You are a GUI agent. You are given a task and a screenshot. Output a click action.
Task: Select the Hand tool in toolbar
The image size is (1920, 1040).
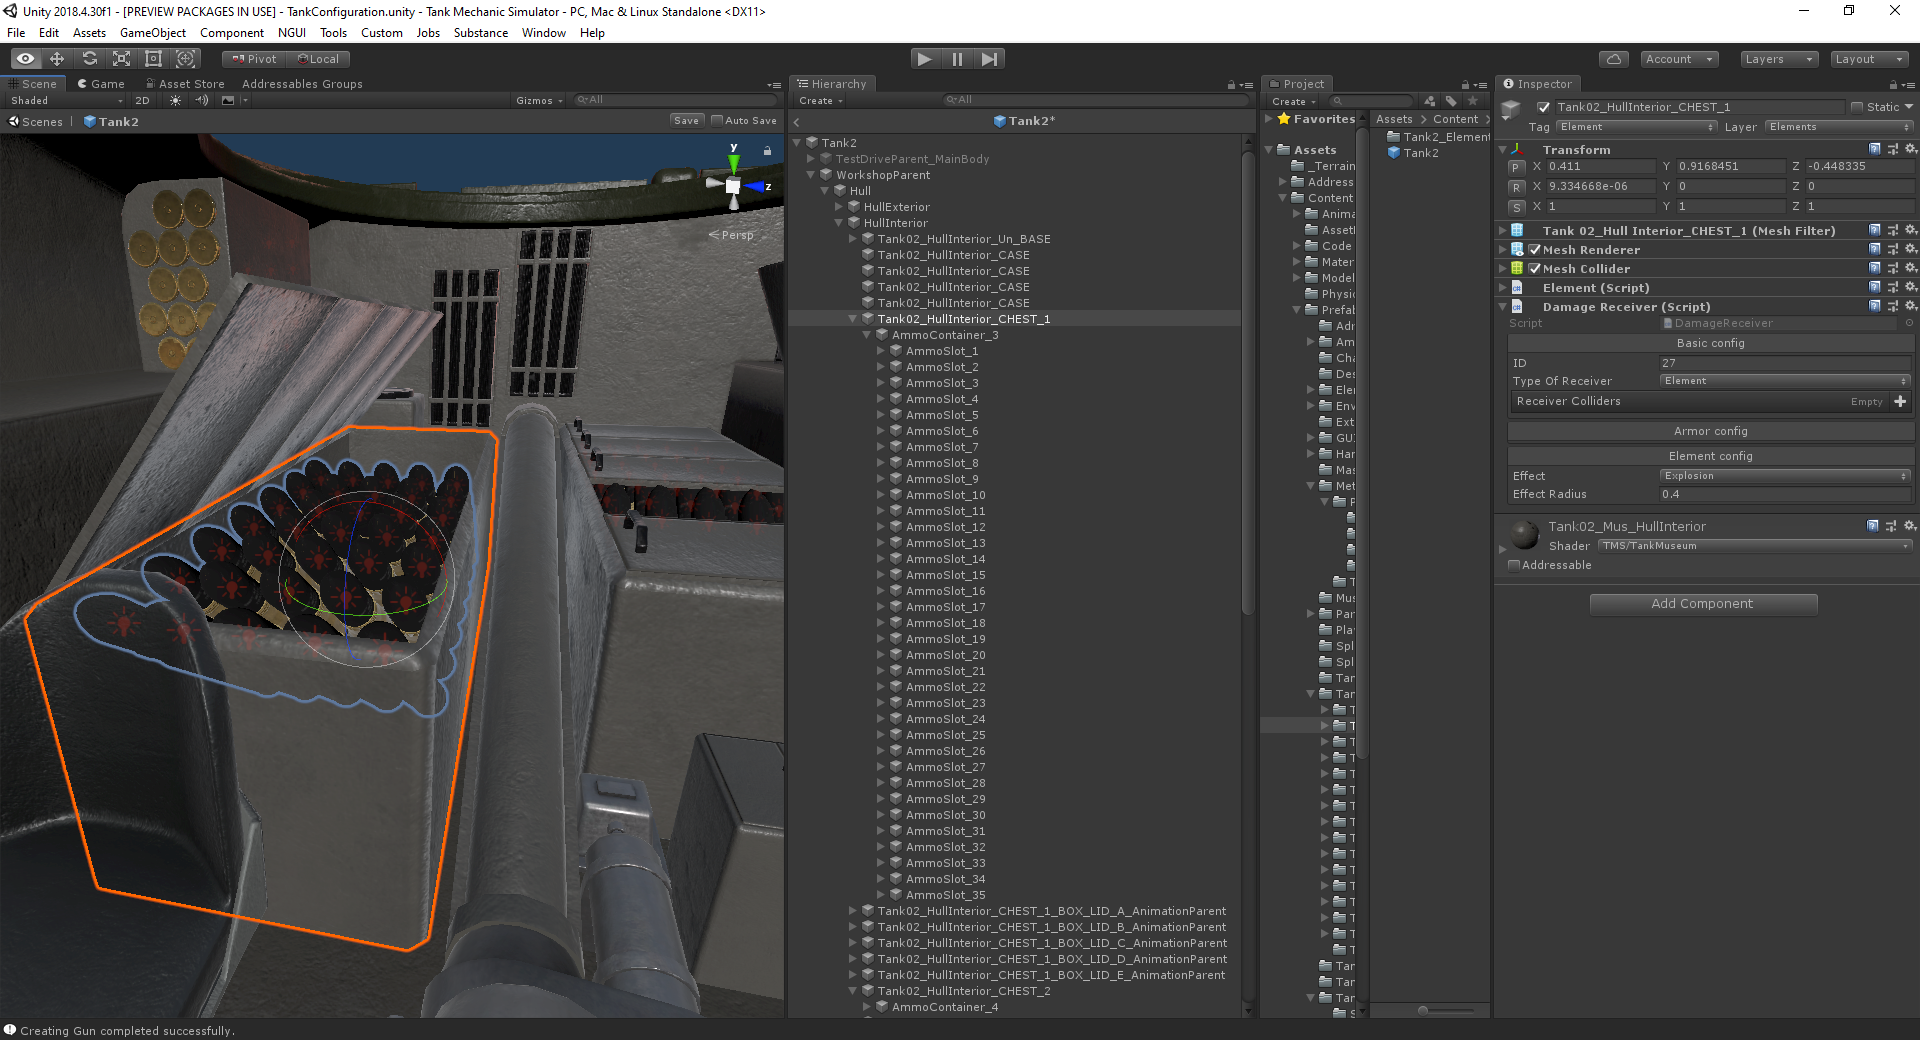point(25,59)
